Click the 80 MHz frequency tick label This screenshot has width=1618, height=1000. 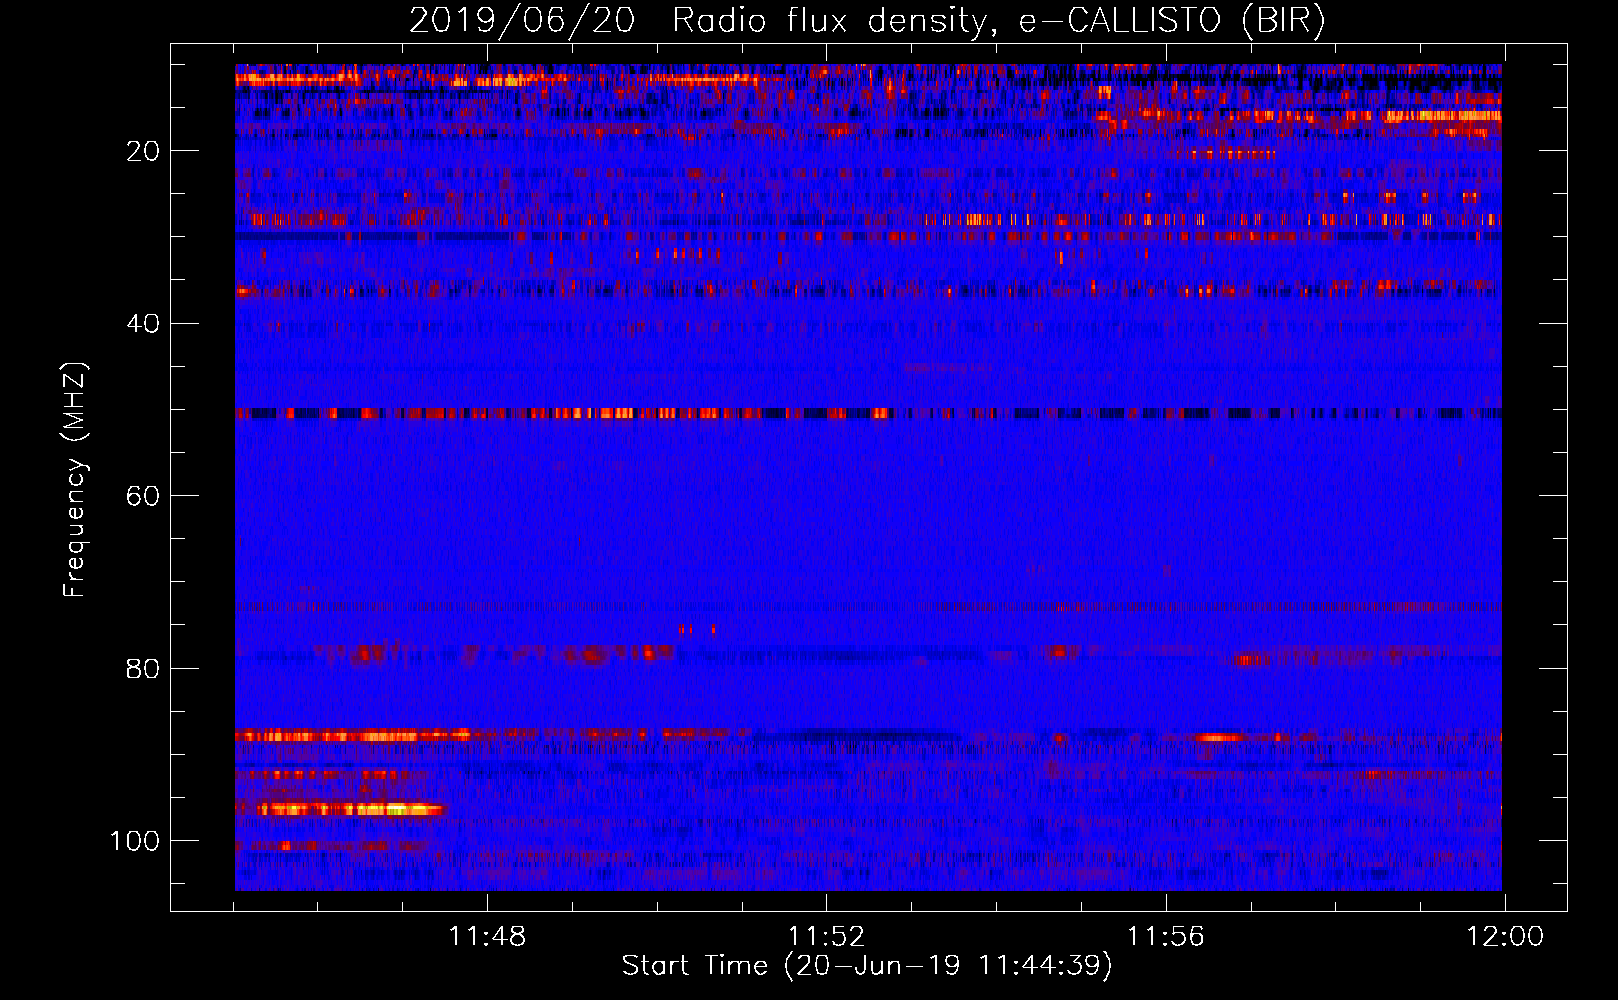pyautogui.click(x=144, y=669)
